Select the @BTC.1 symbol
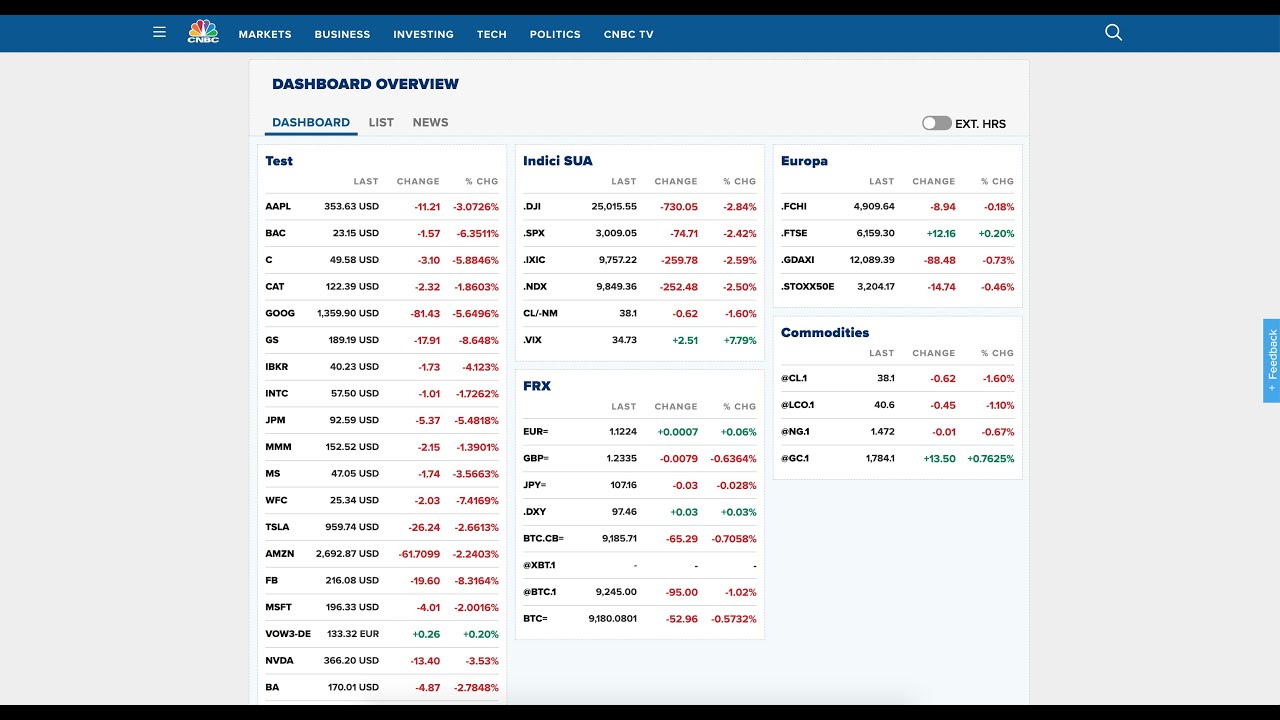The image size is (1280, 720). coord(540,592)
